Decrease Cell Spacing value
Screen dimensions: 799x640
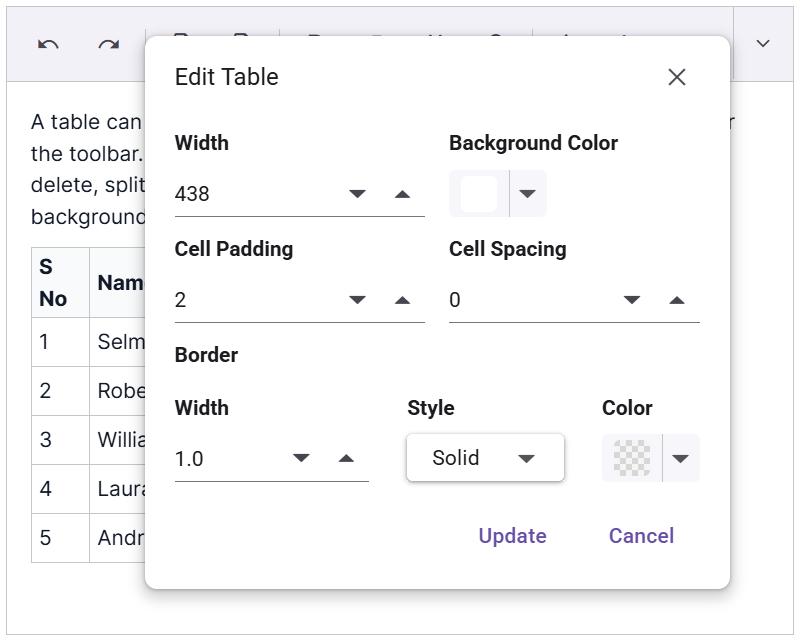point(632,300)
